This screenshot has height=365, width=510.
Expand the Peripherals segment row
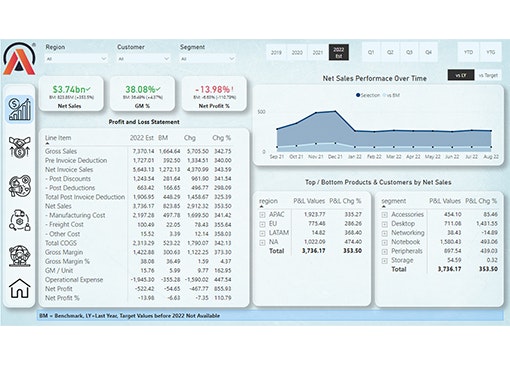384,252
